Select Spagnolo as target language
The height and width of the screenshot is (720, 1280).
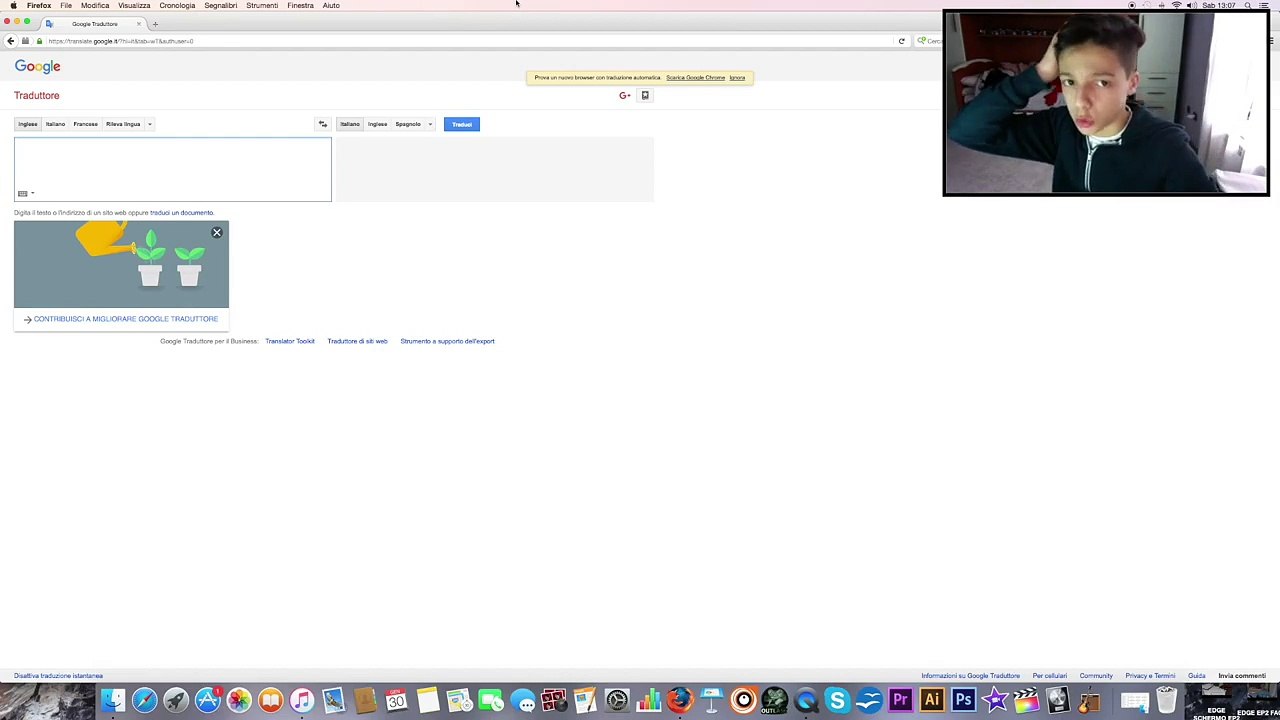coord(408,124)
